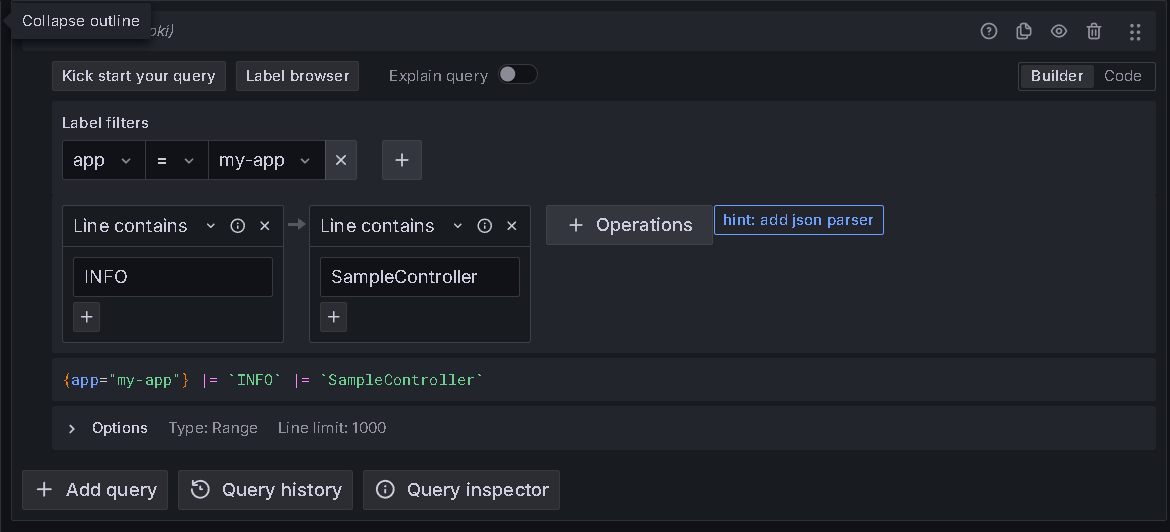Remove the app label filter
Image resolution: width=1170 pixels, height=532 pixels.
click(340, 160)
